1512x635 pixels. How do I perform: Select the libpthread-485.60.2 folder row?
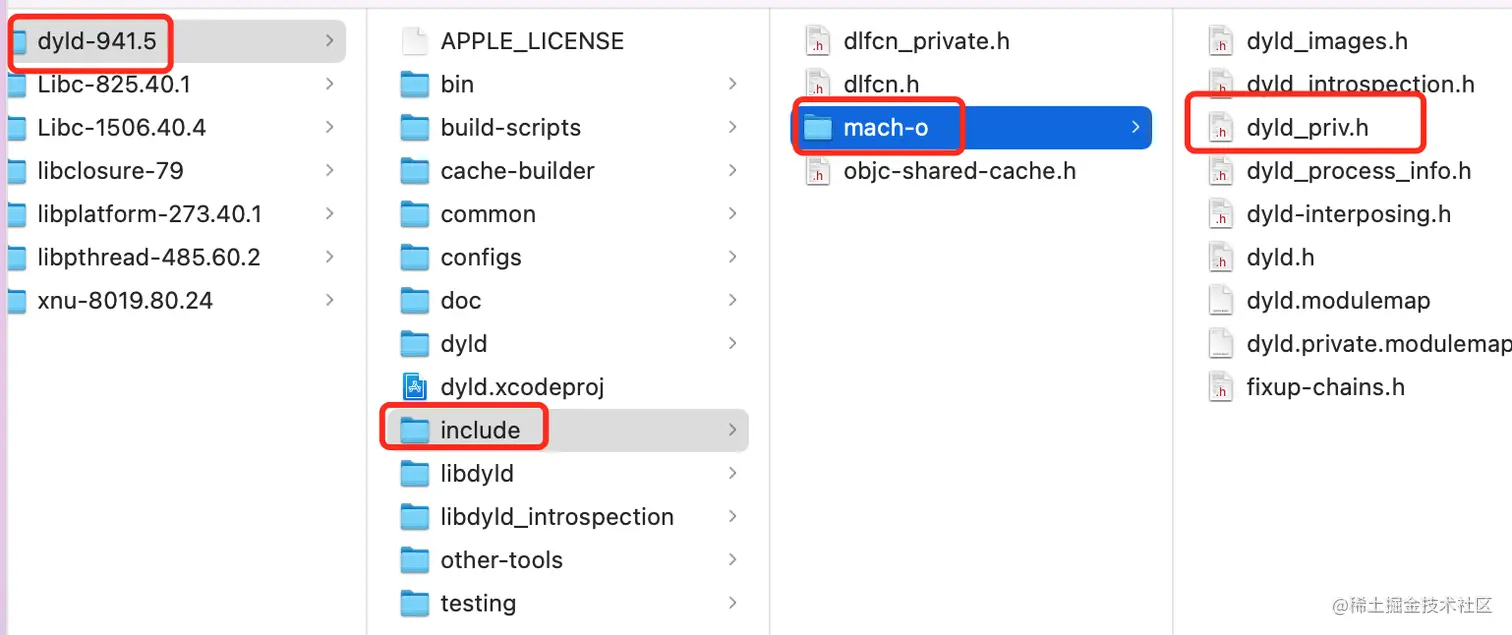pyautogui.click(x=148, y=258)
